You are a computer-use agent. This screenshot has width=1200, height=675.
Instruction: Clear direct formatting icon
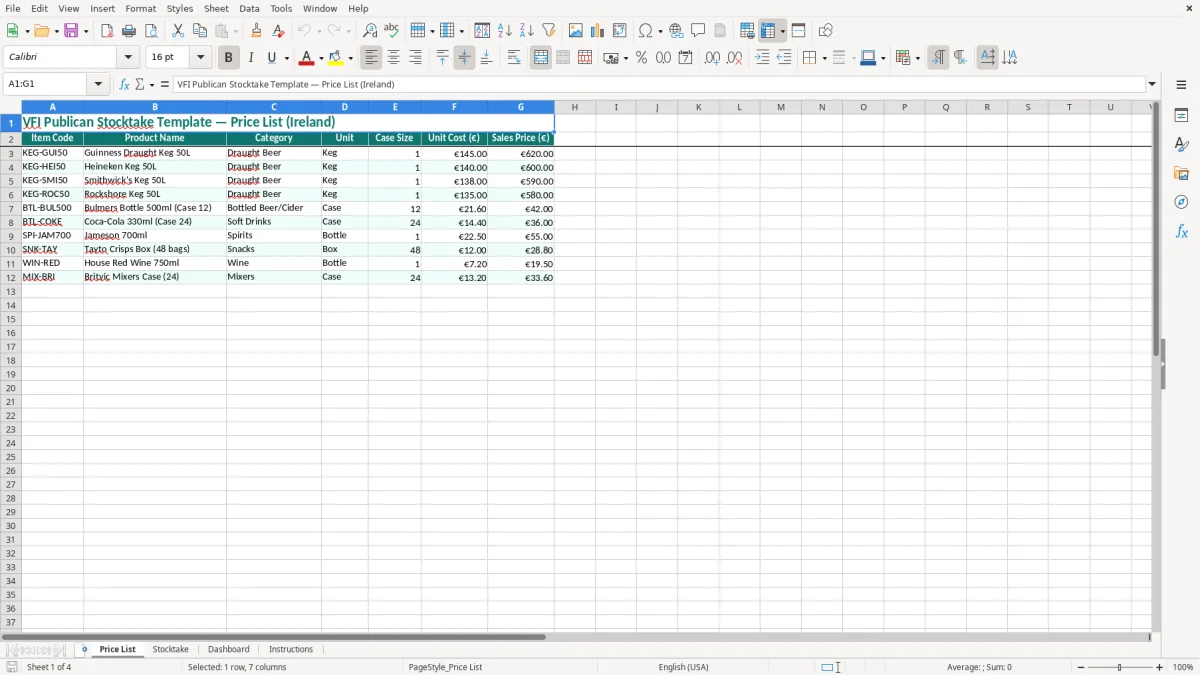point(279,31)
